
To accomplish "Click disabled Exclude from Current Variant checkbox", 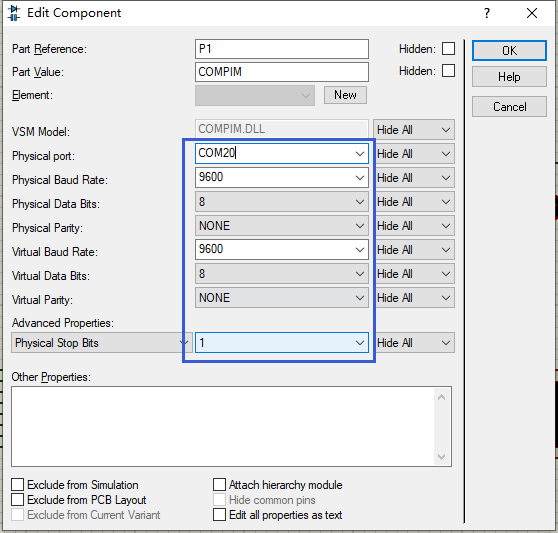I will [x=17, y=514].
